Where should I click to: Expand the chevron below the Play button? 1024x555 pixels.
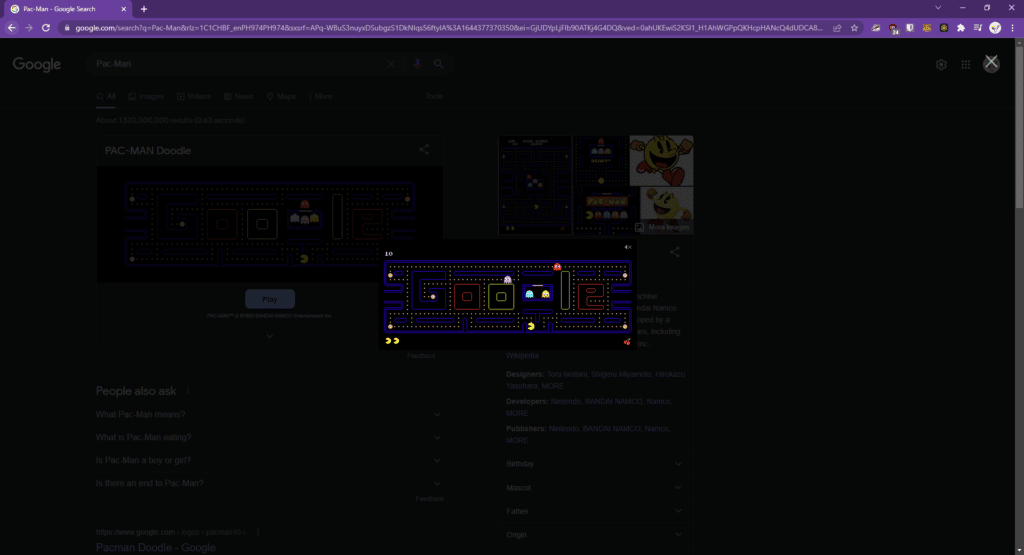coord(270,336)
